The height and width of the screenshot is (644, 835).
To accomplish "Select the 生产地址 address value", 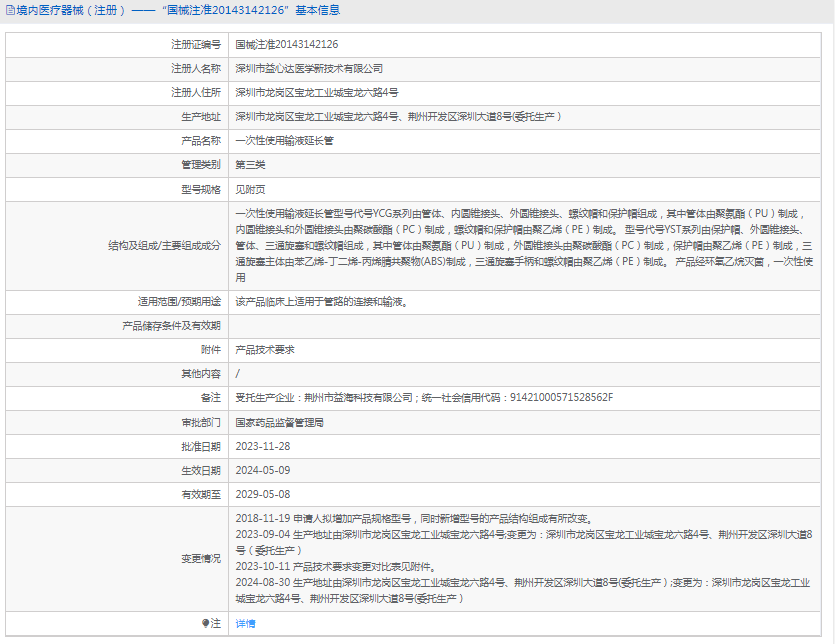I will coord(398,117).
